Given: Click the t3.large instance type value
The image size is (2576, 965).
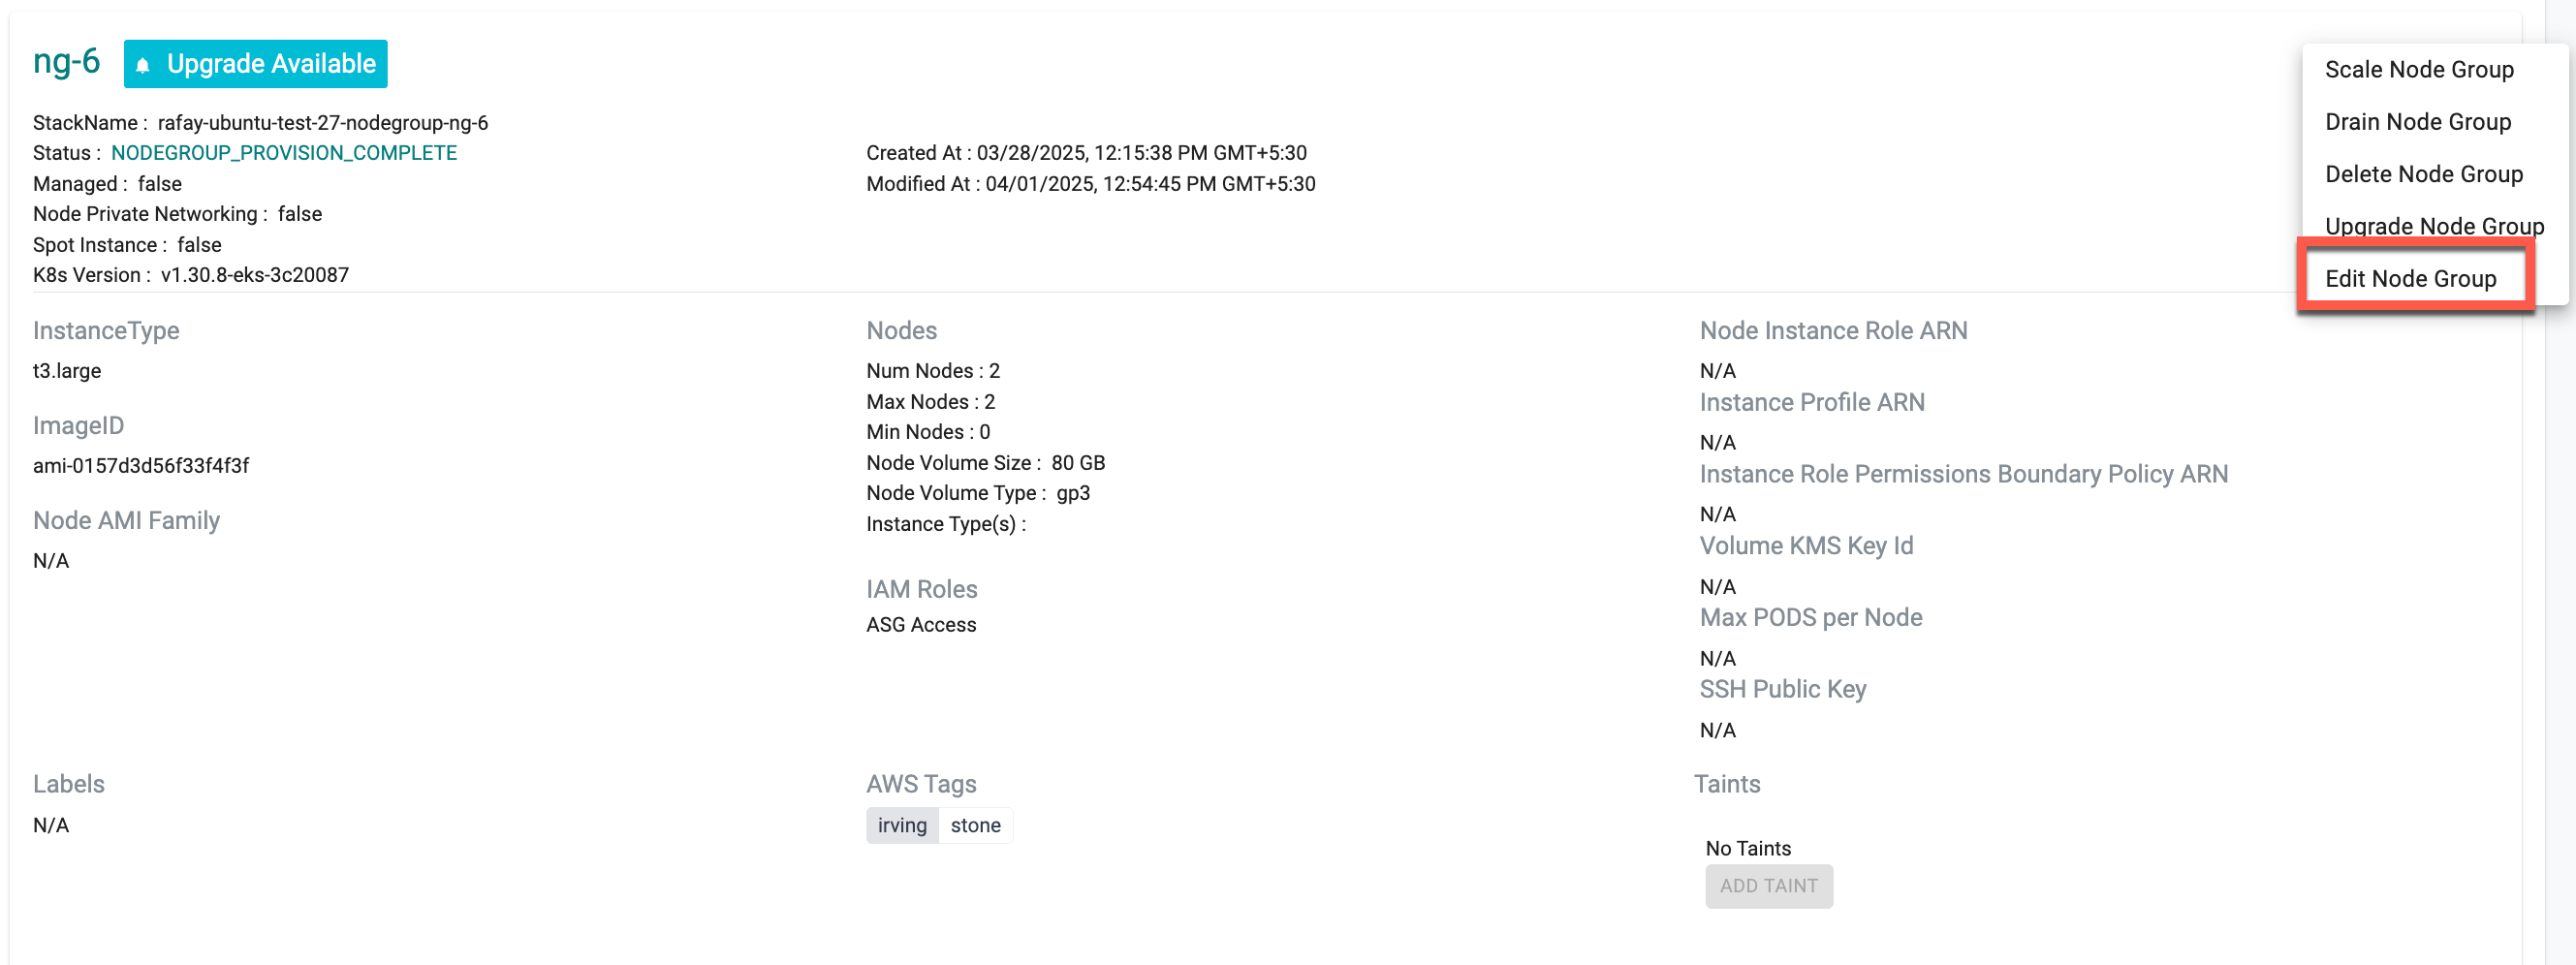Looking at the screenshot, I should [67, 371].
